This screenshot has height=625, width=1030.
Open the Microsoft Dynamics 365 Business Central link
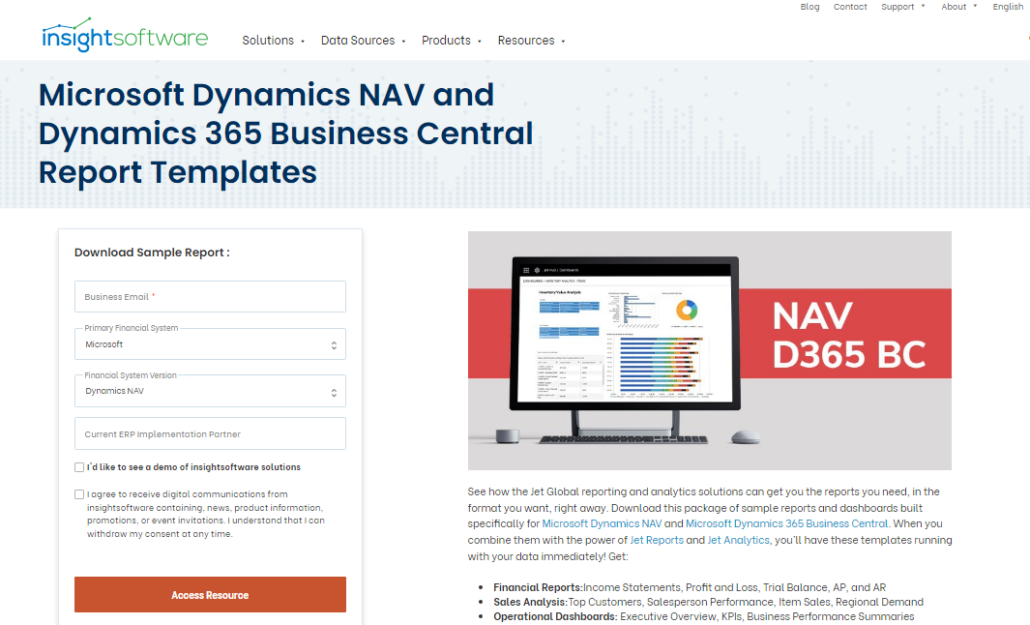pyautogui.click(x=786, y=524)
